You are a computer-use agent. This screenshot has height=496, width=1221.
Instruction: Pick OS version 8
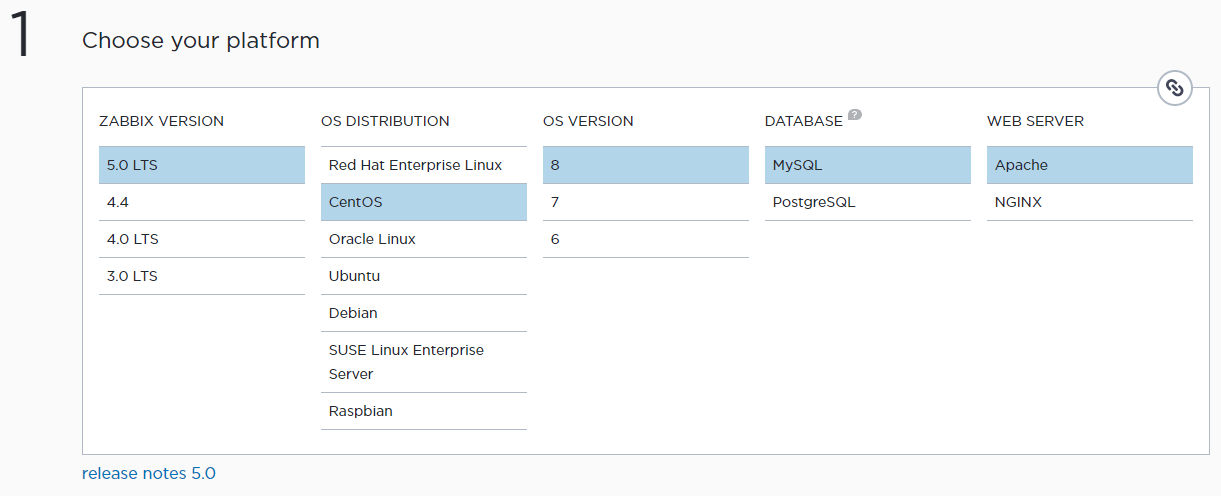coord(646,165)
